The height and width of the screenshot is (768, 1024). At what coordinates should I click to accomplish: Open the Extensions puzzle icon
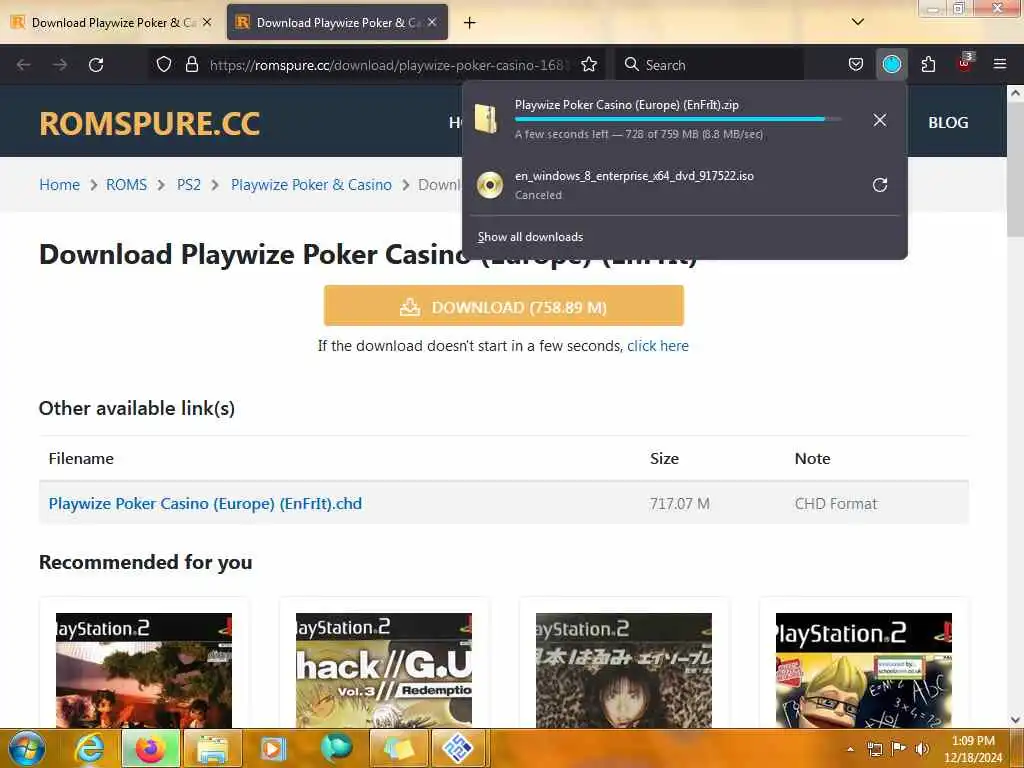point(928,64)
